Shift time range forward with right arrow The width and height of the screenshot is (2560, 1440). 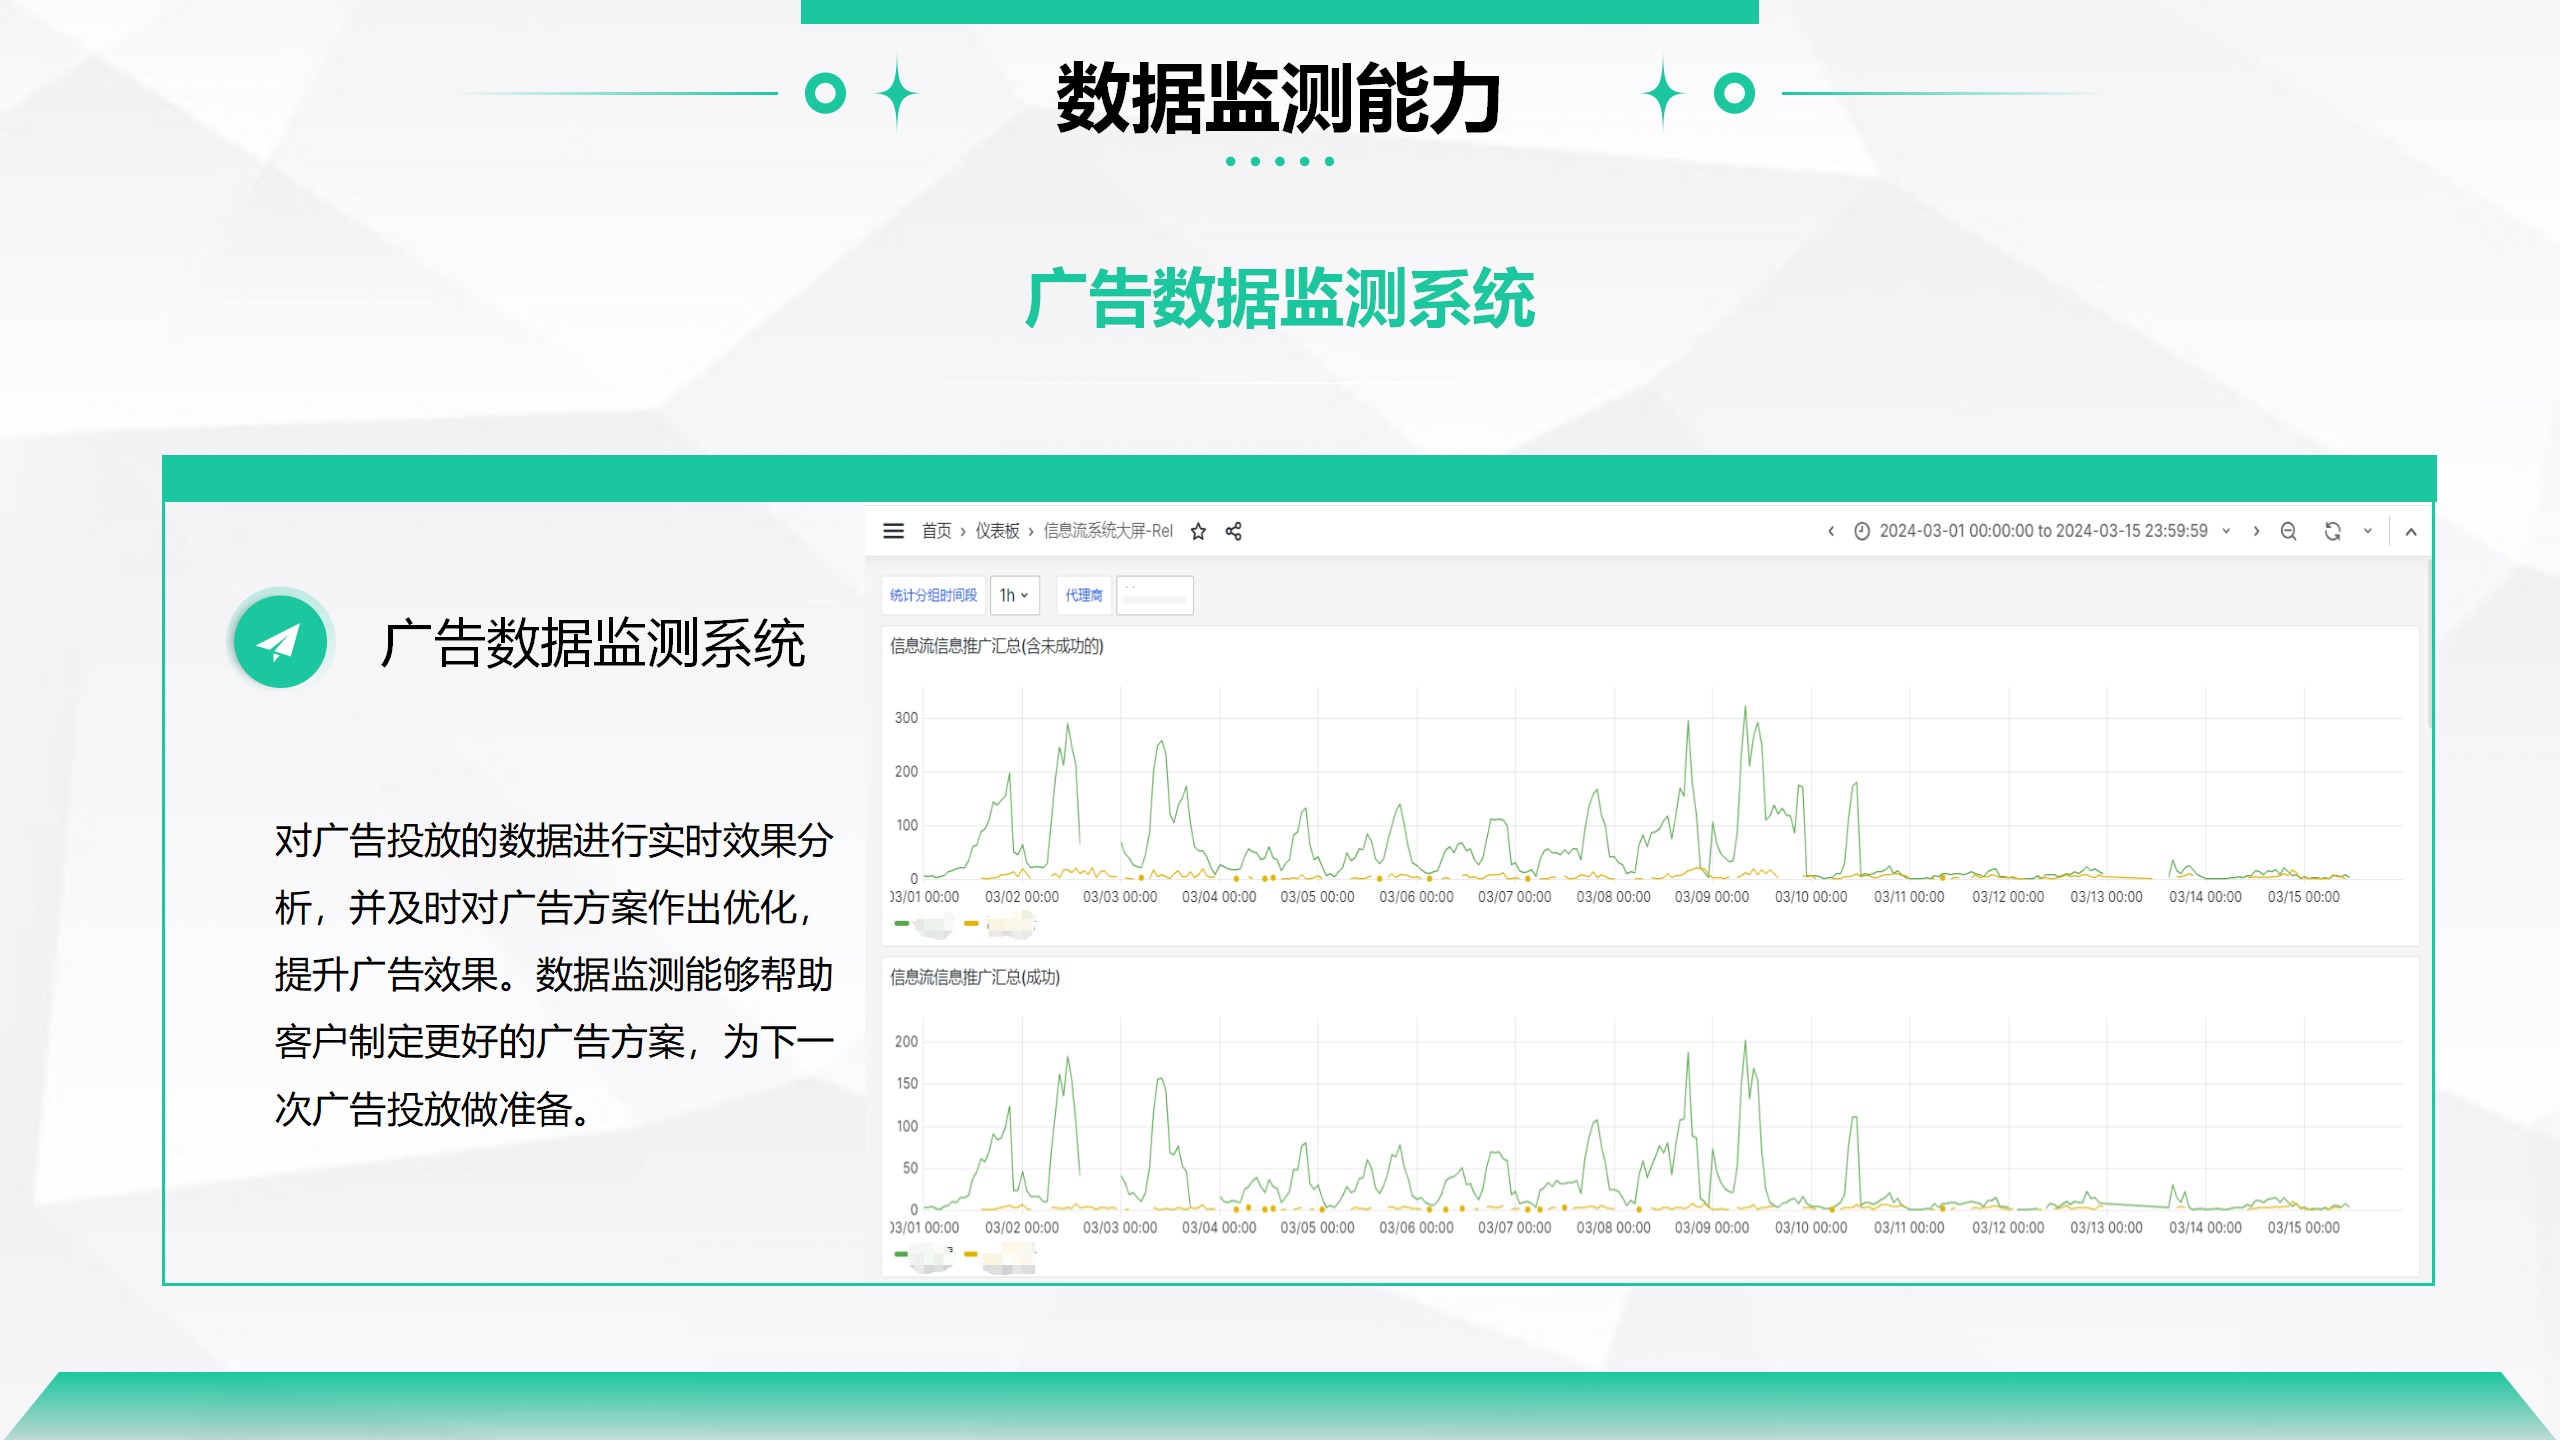tap(2256, 532)
